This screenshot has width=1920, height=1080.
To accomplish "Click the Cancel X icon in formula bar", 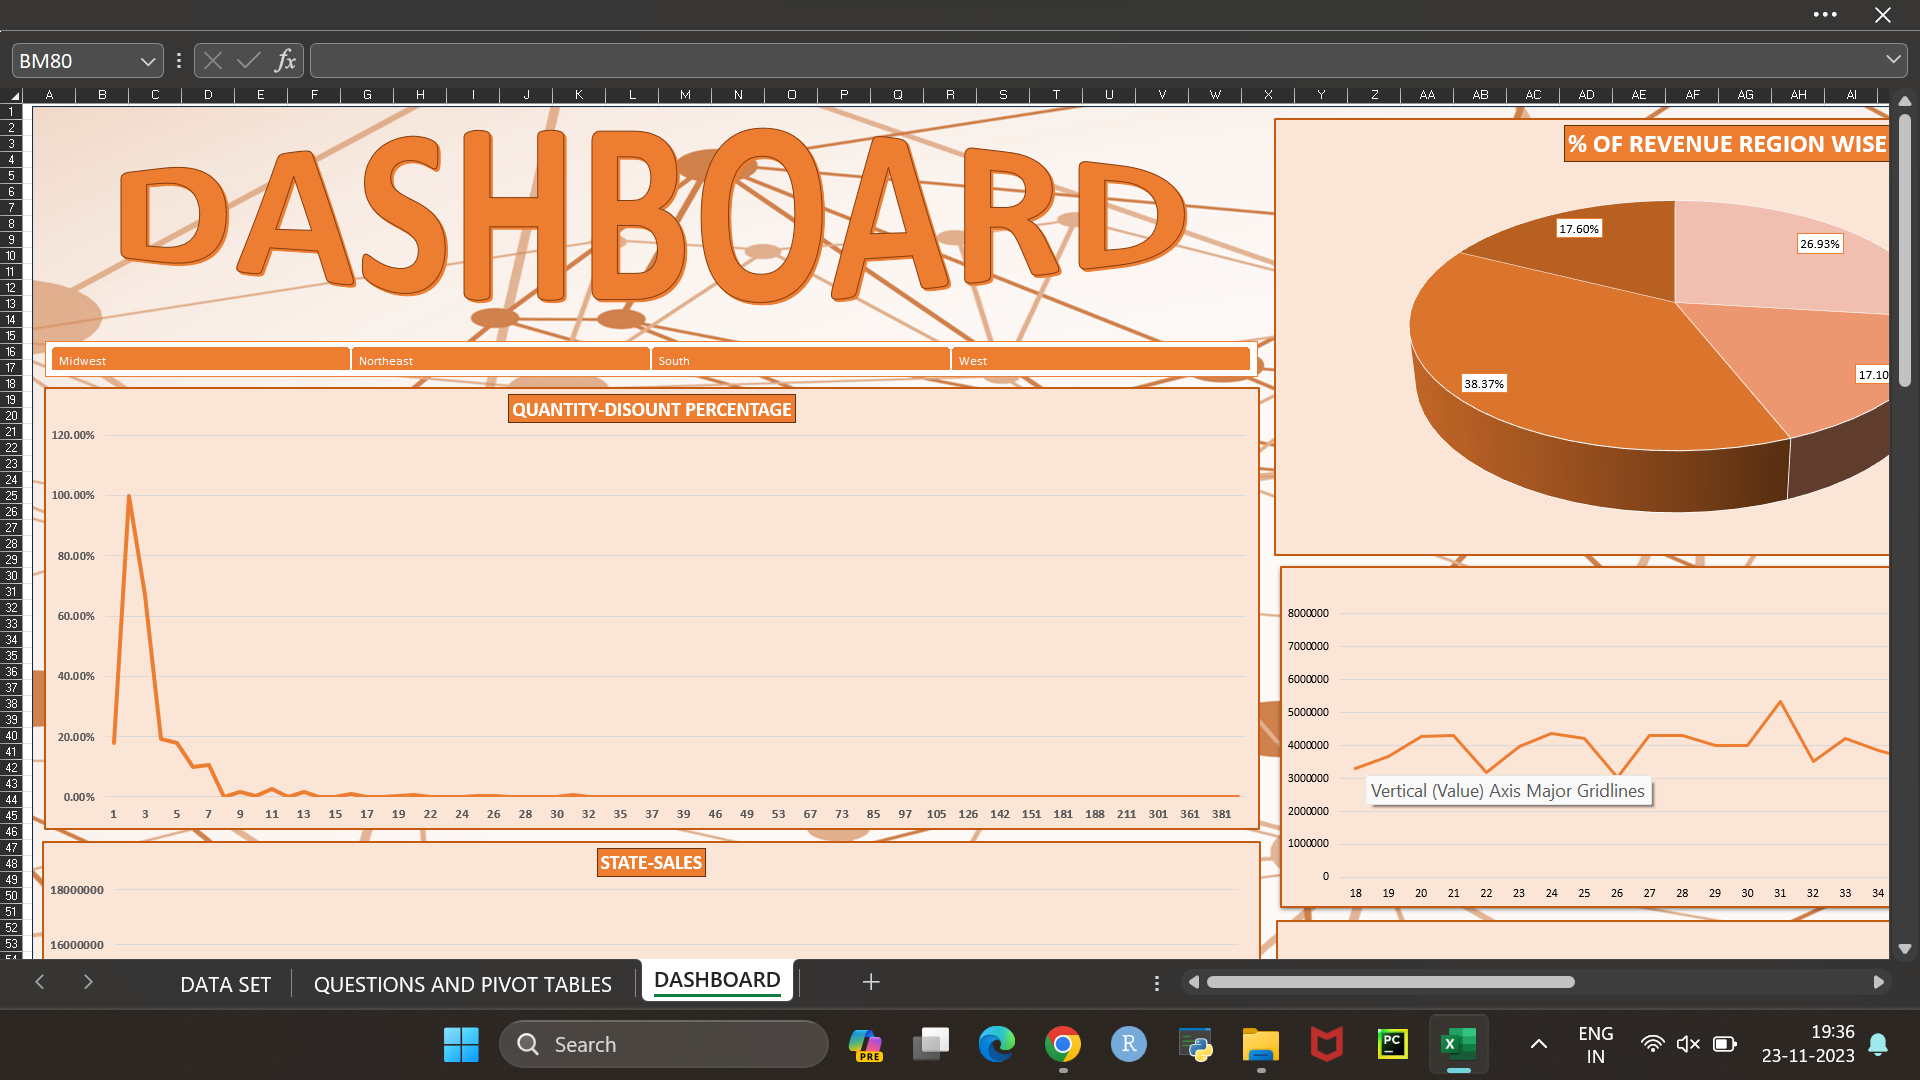I will pos(213,61).
